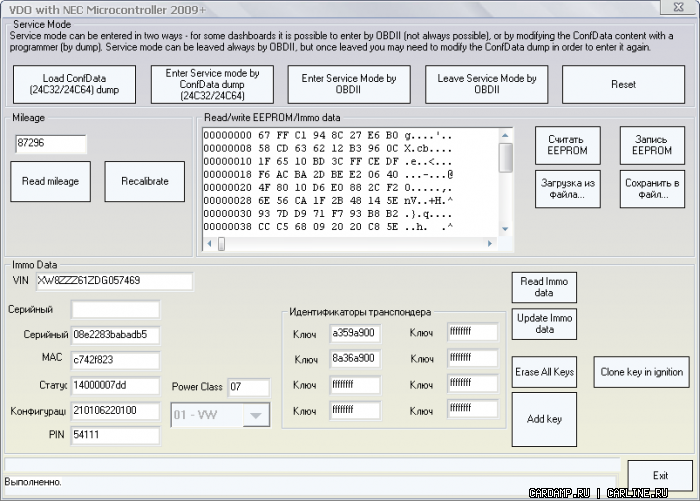The height and width of the screenshot is (501, 700).
Task: Click the Запись EEPROM button
Action: coord(652,145)
